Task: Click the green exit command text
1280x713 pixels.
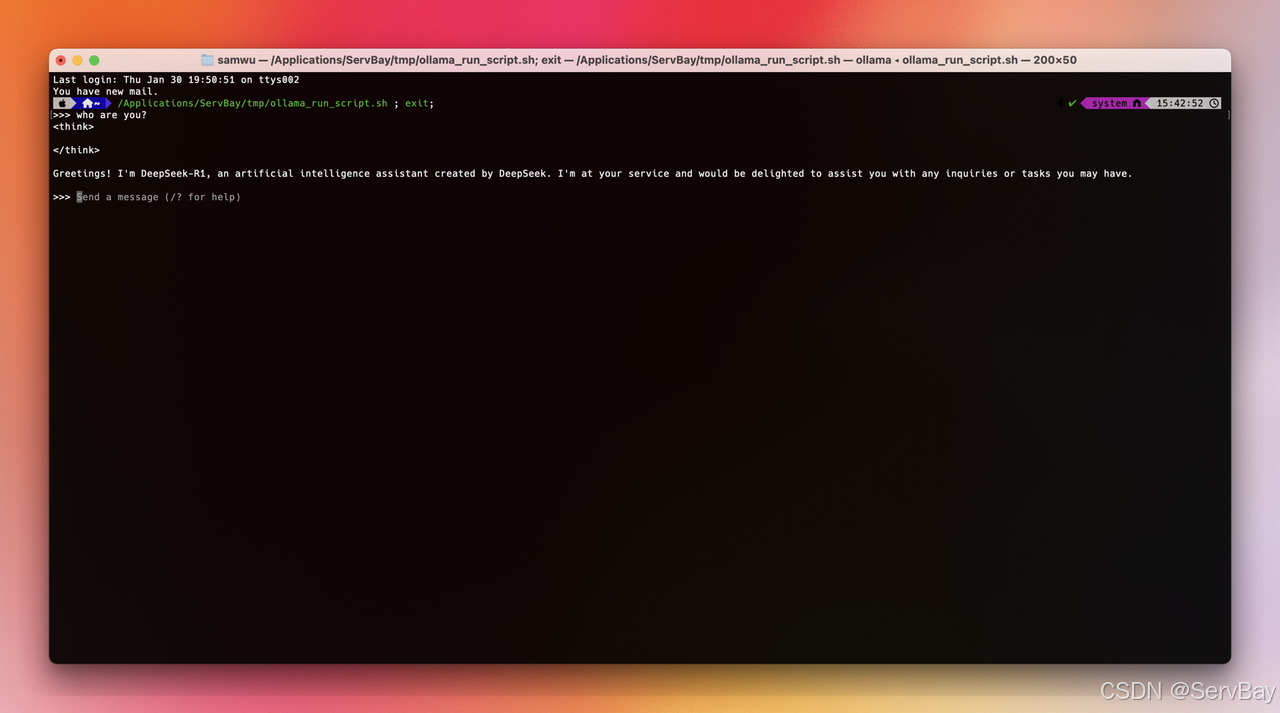Action: [x=416, y=103]
